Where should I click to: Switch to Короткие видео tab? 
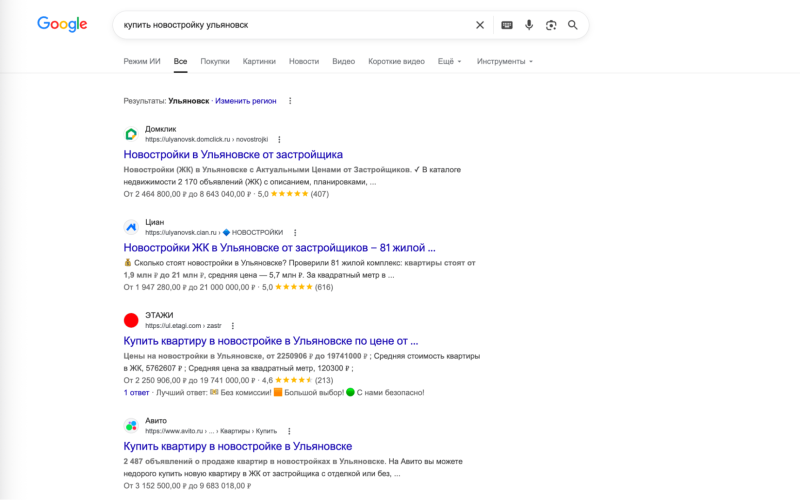396,61
